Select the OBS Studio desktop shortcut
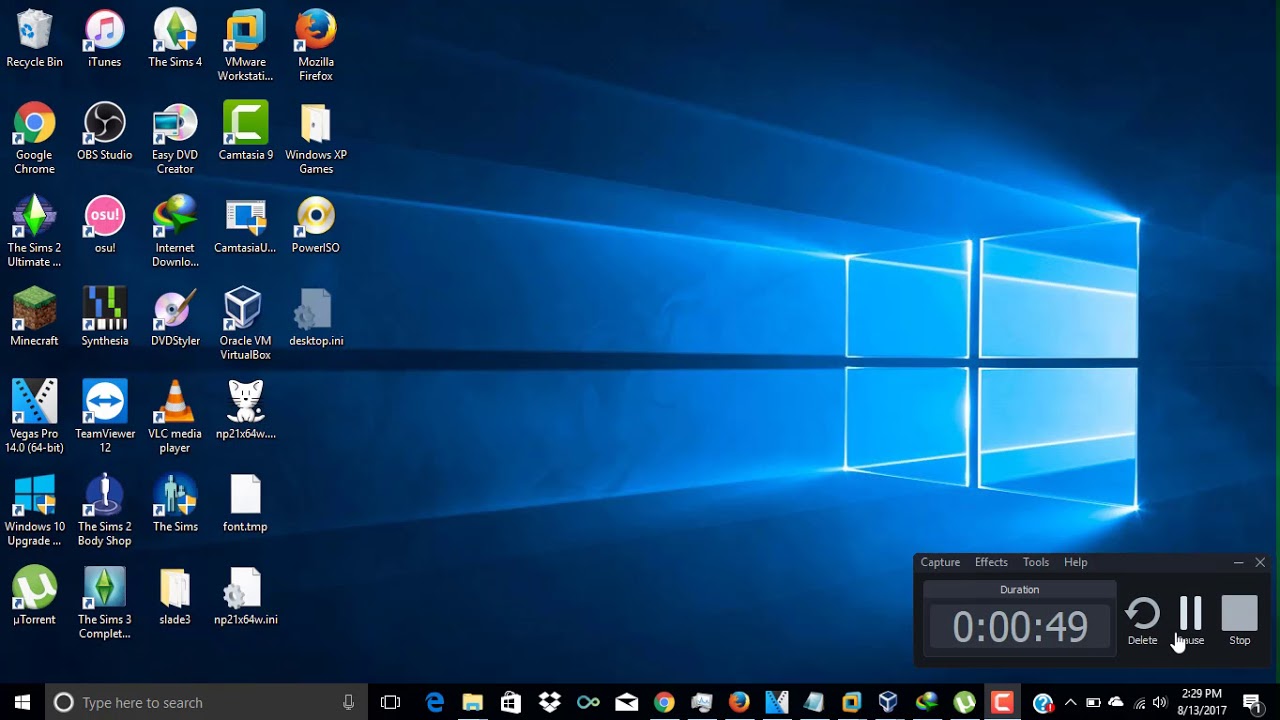The image size is (1280, 720). 105,132
